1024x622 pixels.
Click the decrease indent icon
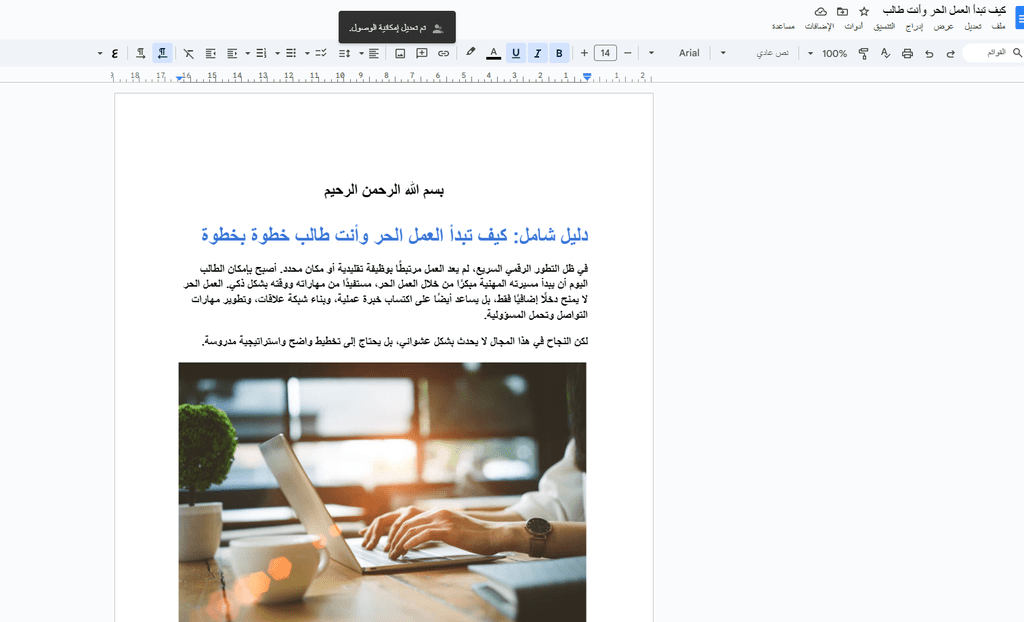(232, 54)
